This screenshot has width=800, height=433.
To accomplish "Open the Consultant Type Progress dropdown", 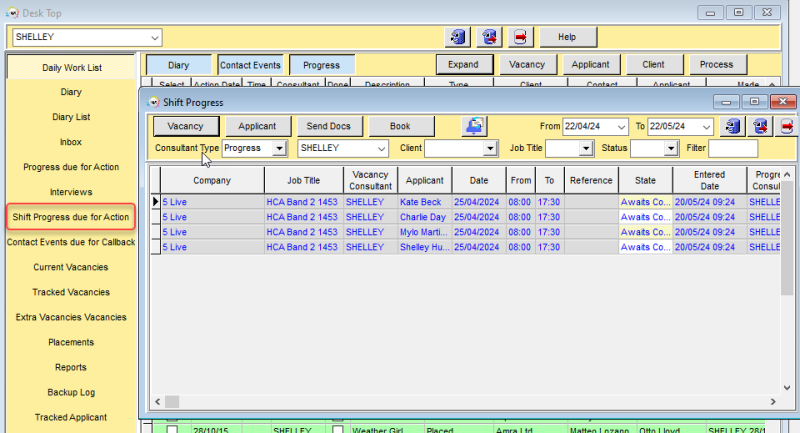I will point(279,148).
